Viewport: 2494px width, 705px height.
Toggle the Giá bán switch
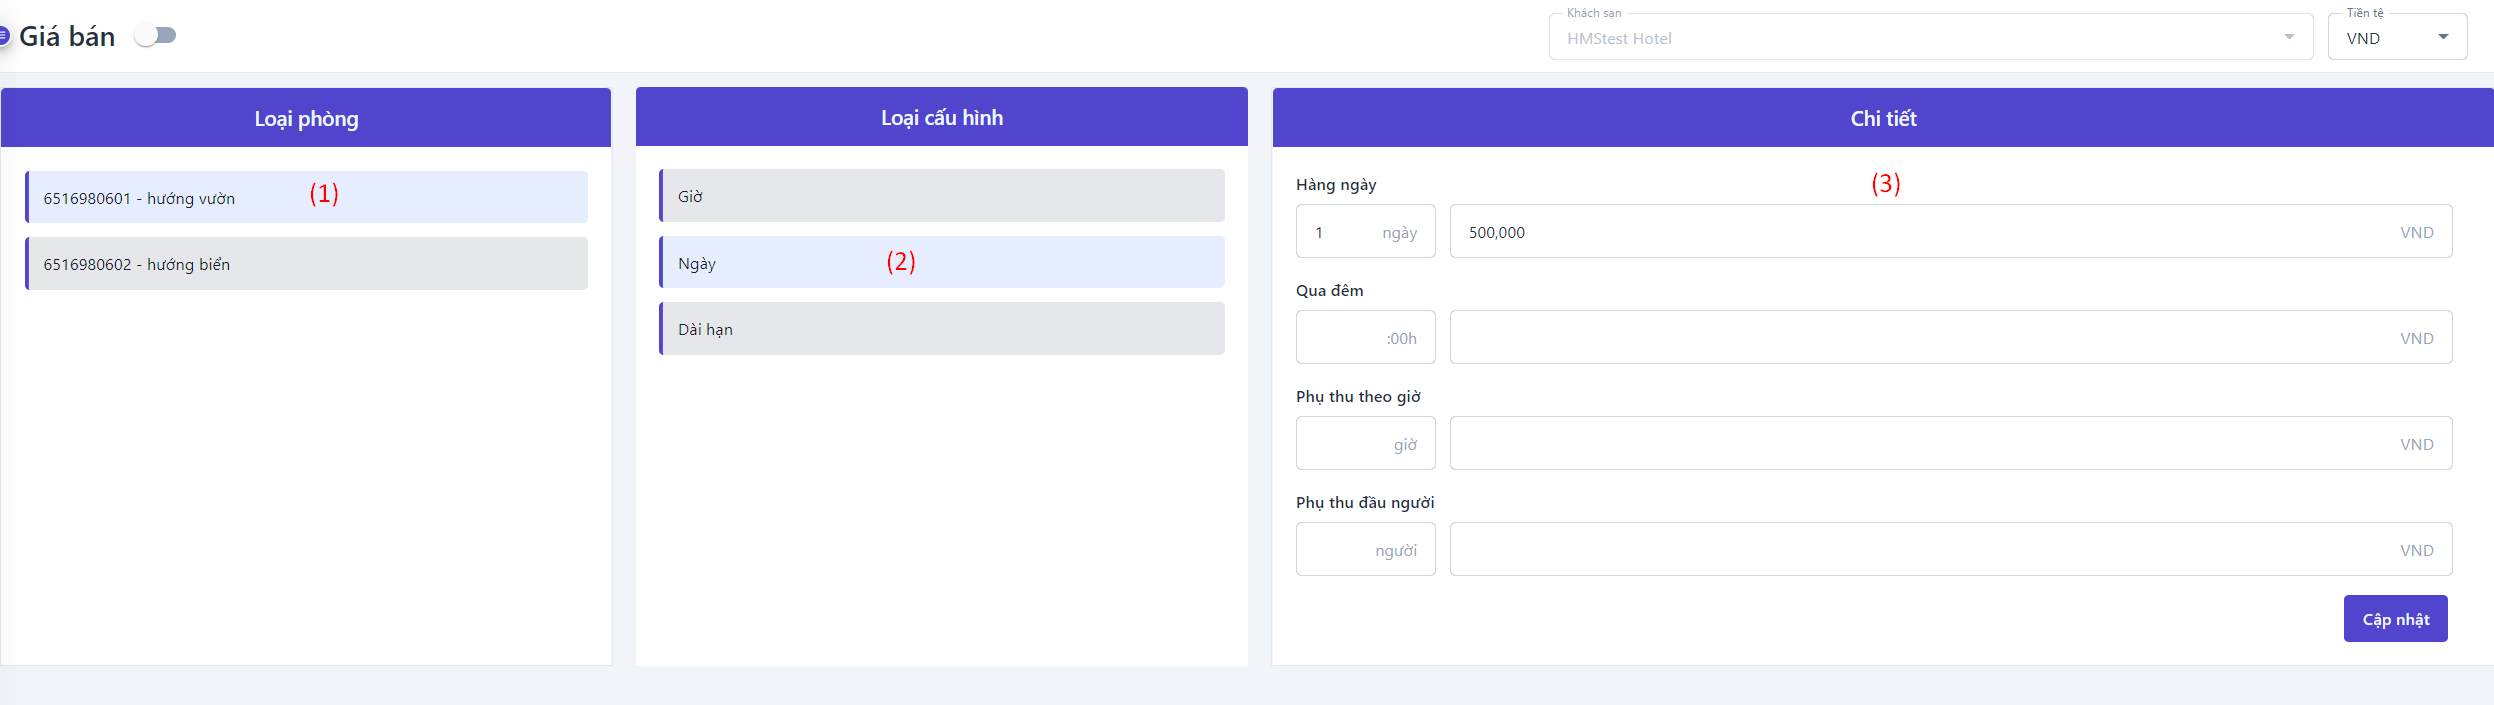pyautogui.click(x=156, y=36)
